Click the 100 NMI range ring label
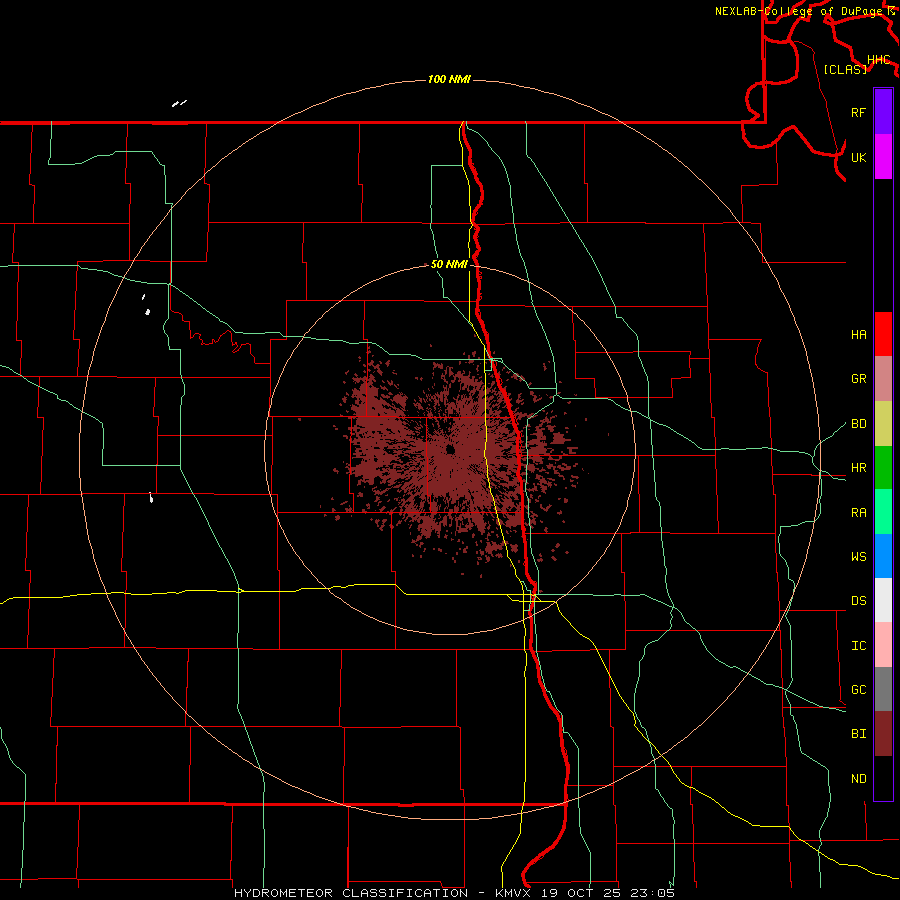The width and height of the screenshot is (900, 900). point(449,79)
